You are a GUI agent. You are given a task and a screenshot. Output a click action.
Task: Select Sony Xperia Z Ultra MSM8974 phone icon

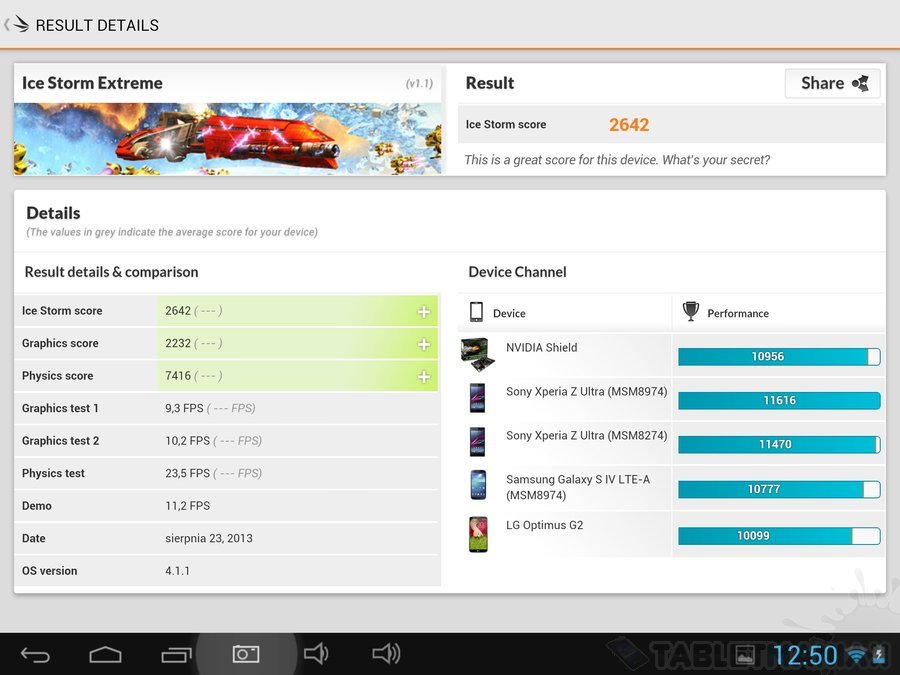[x=477, y=398]
